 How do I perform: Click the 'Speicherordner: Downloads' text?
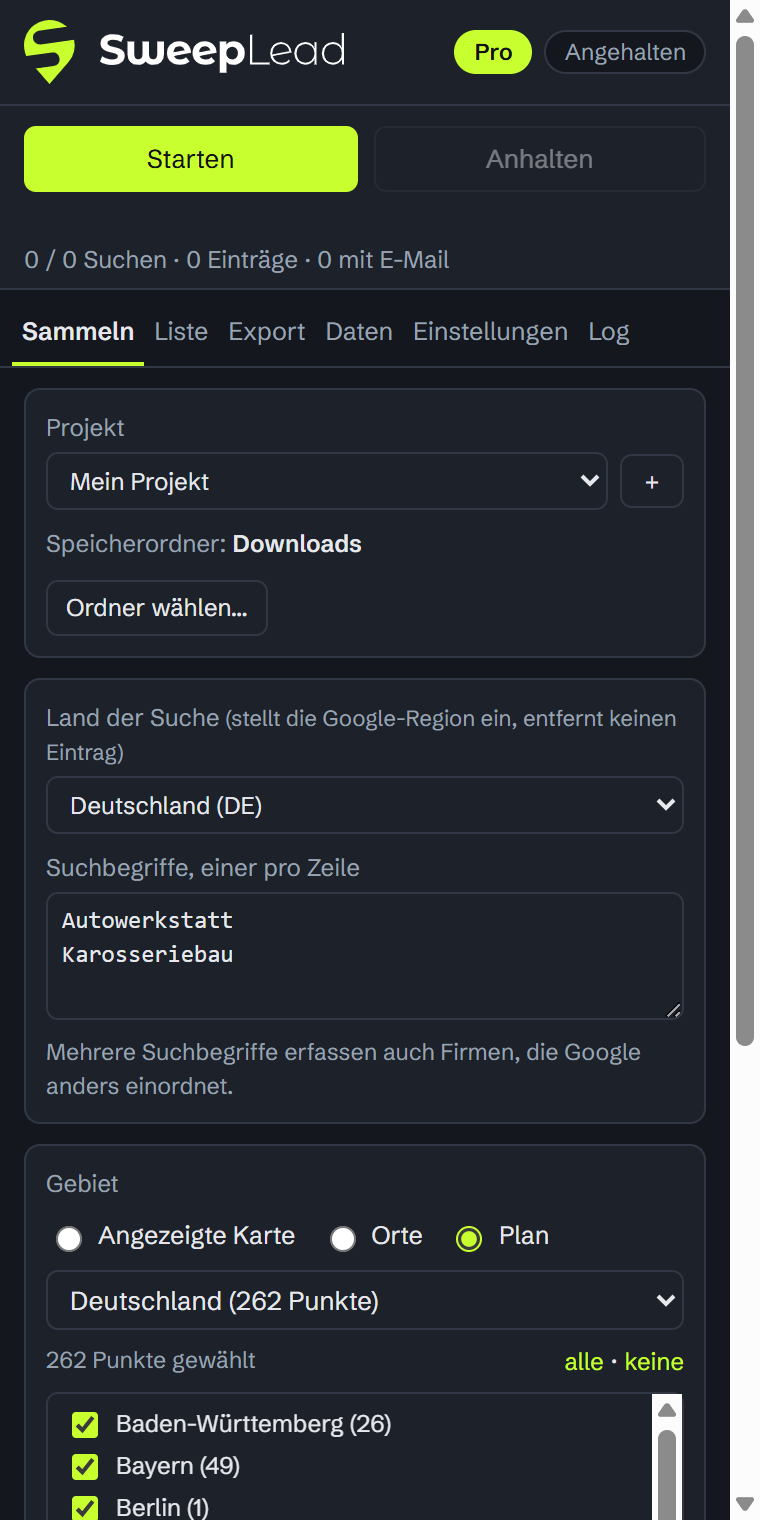pyautogui.click(x=204, y=544)
